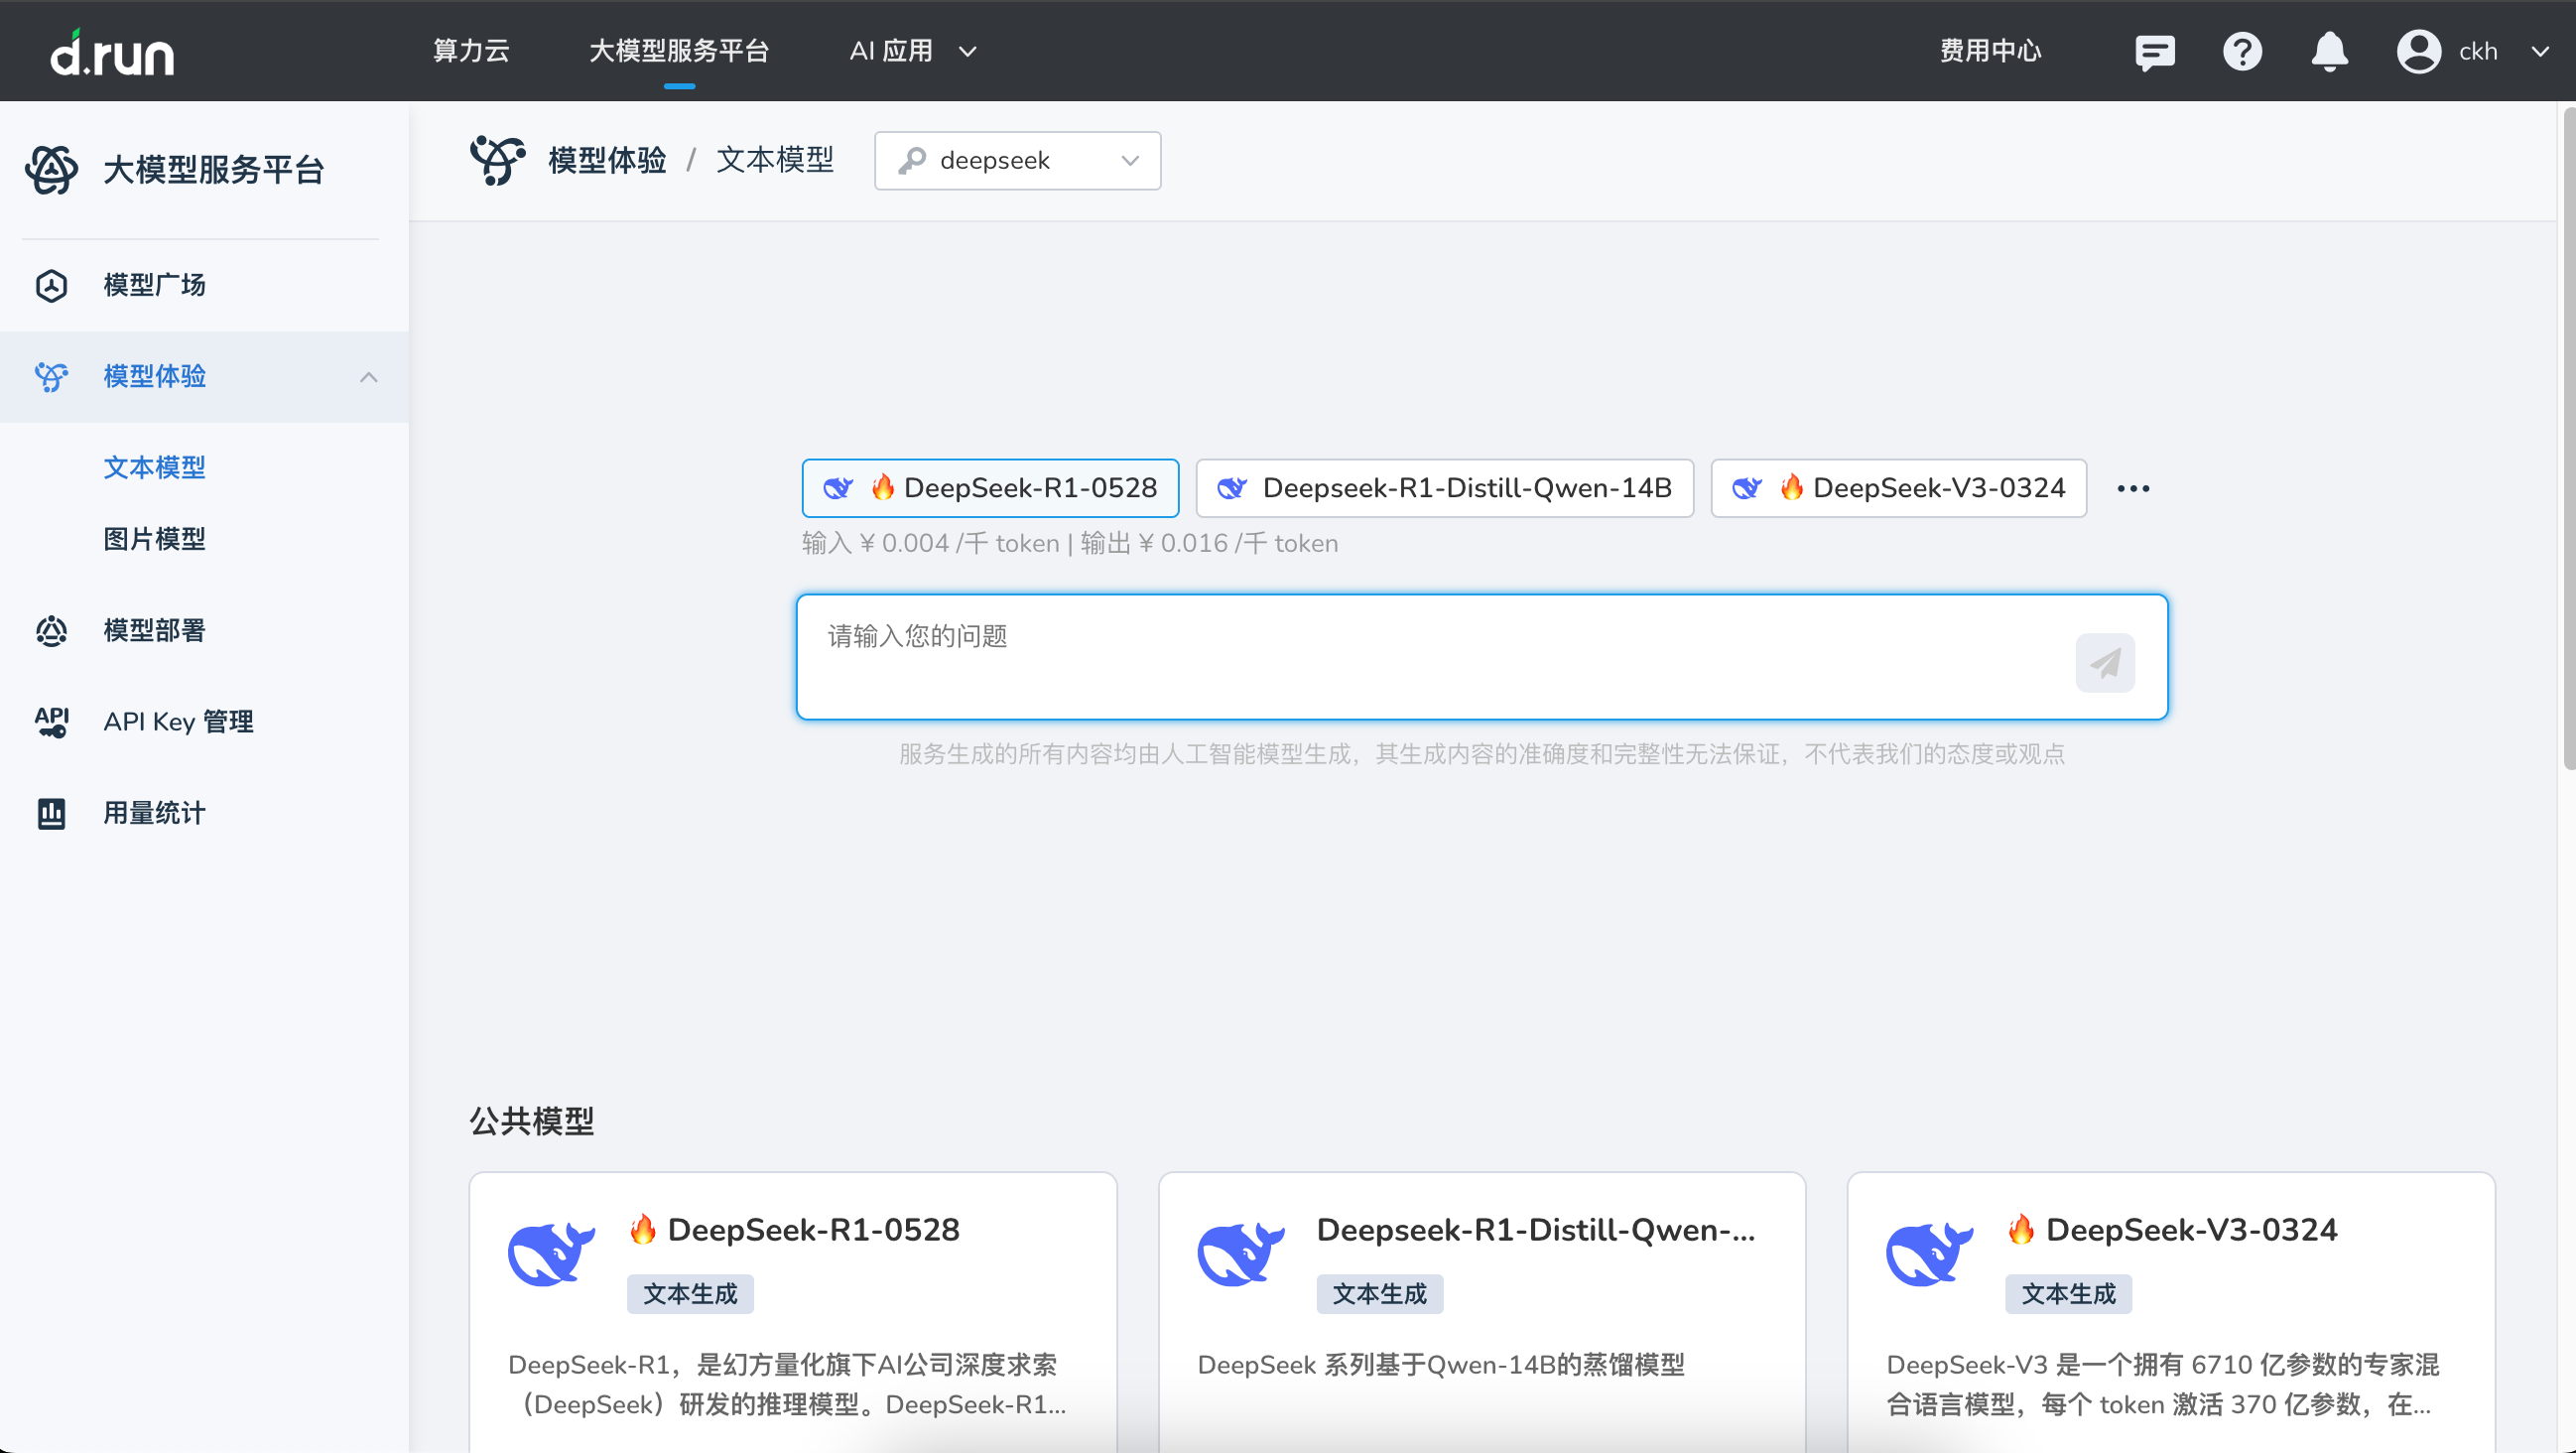Open 费用中心 link in header

click(1990, 51)
